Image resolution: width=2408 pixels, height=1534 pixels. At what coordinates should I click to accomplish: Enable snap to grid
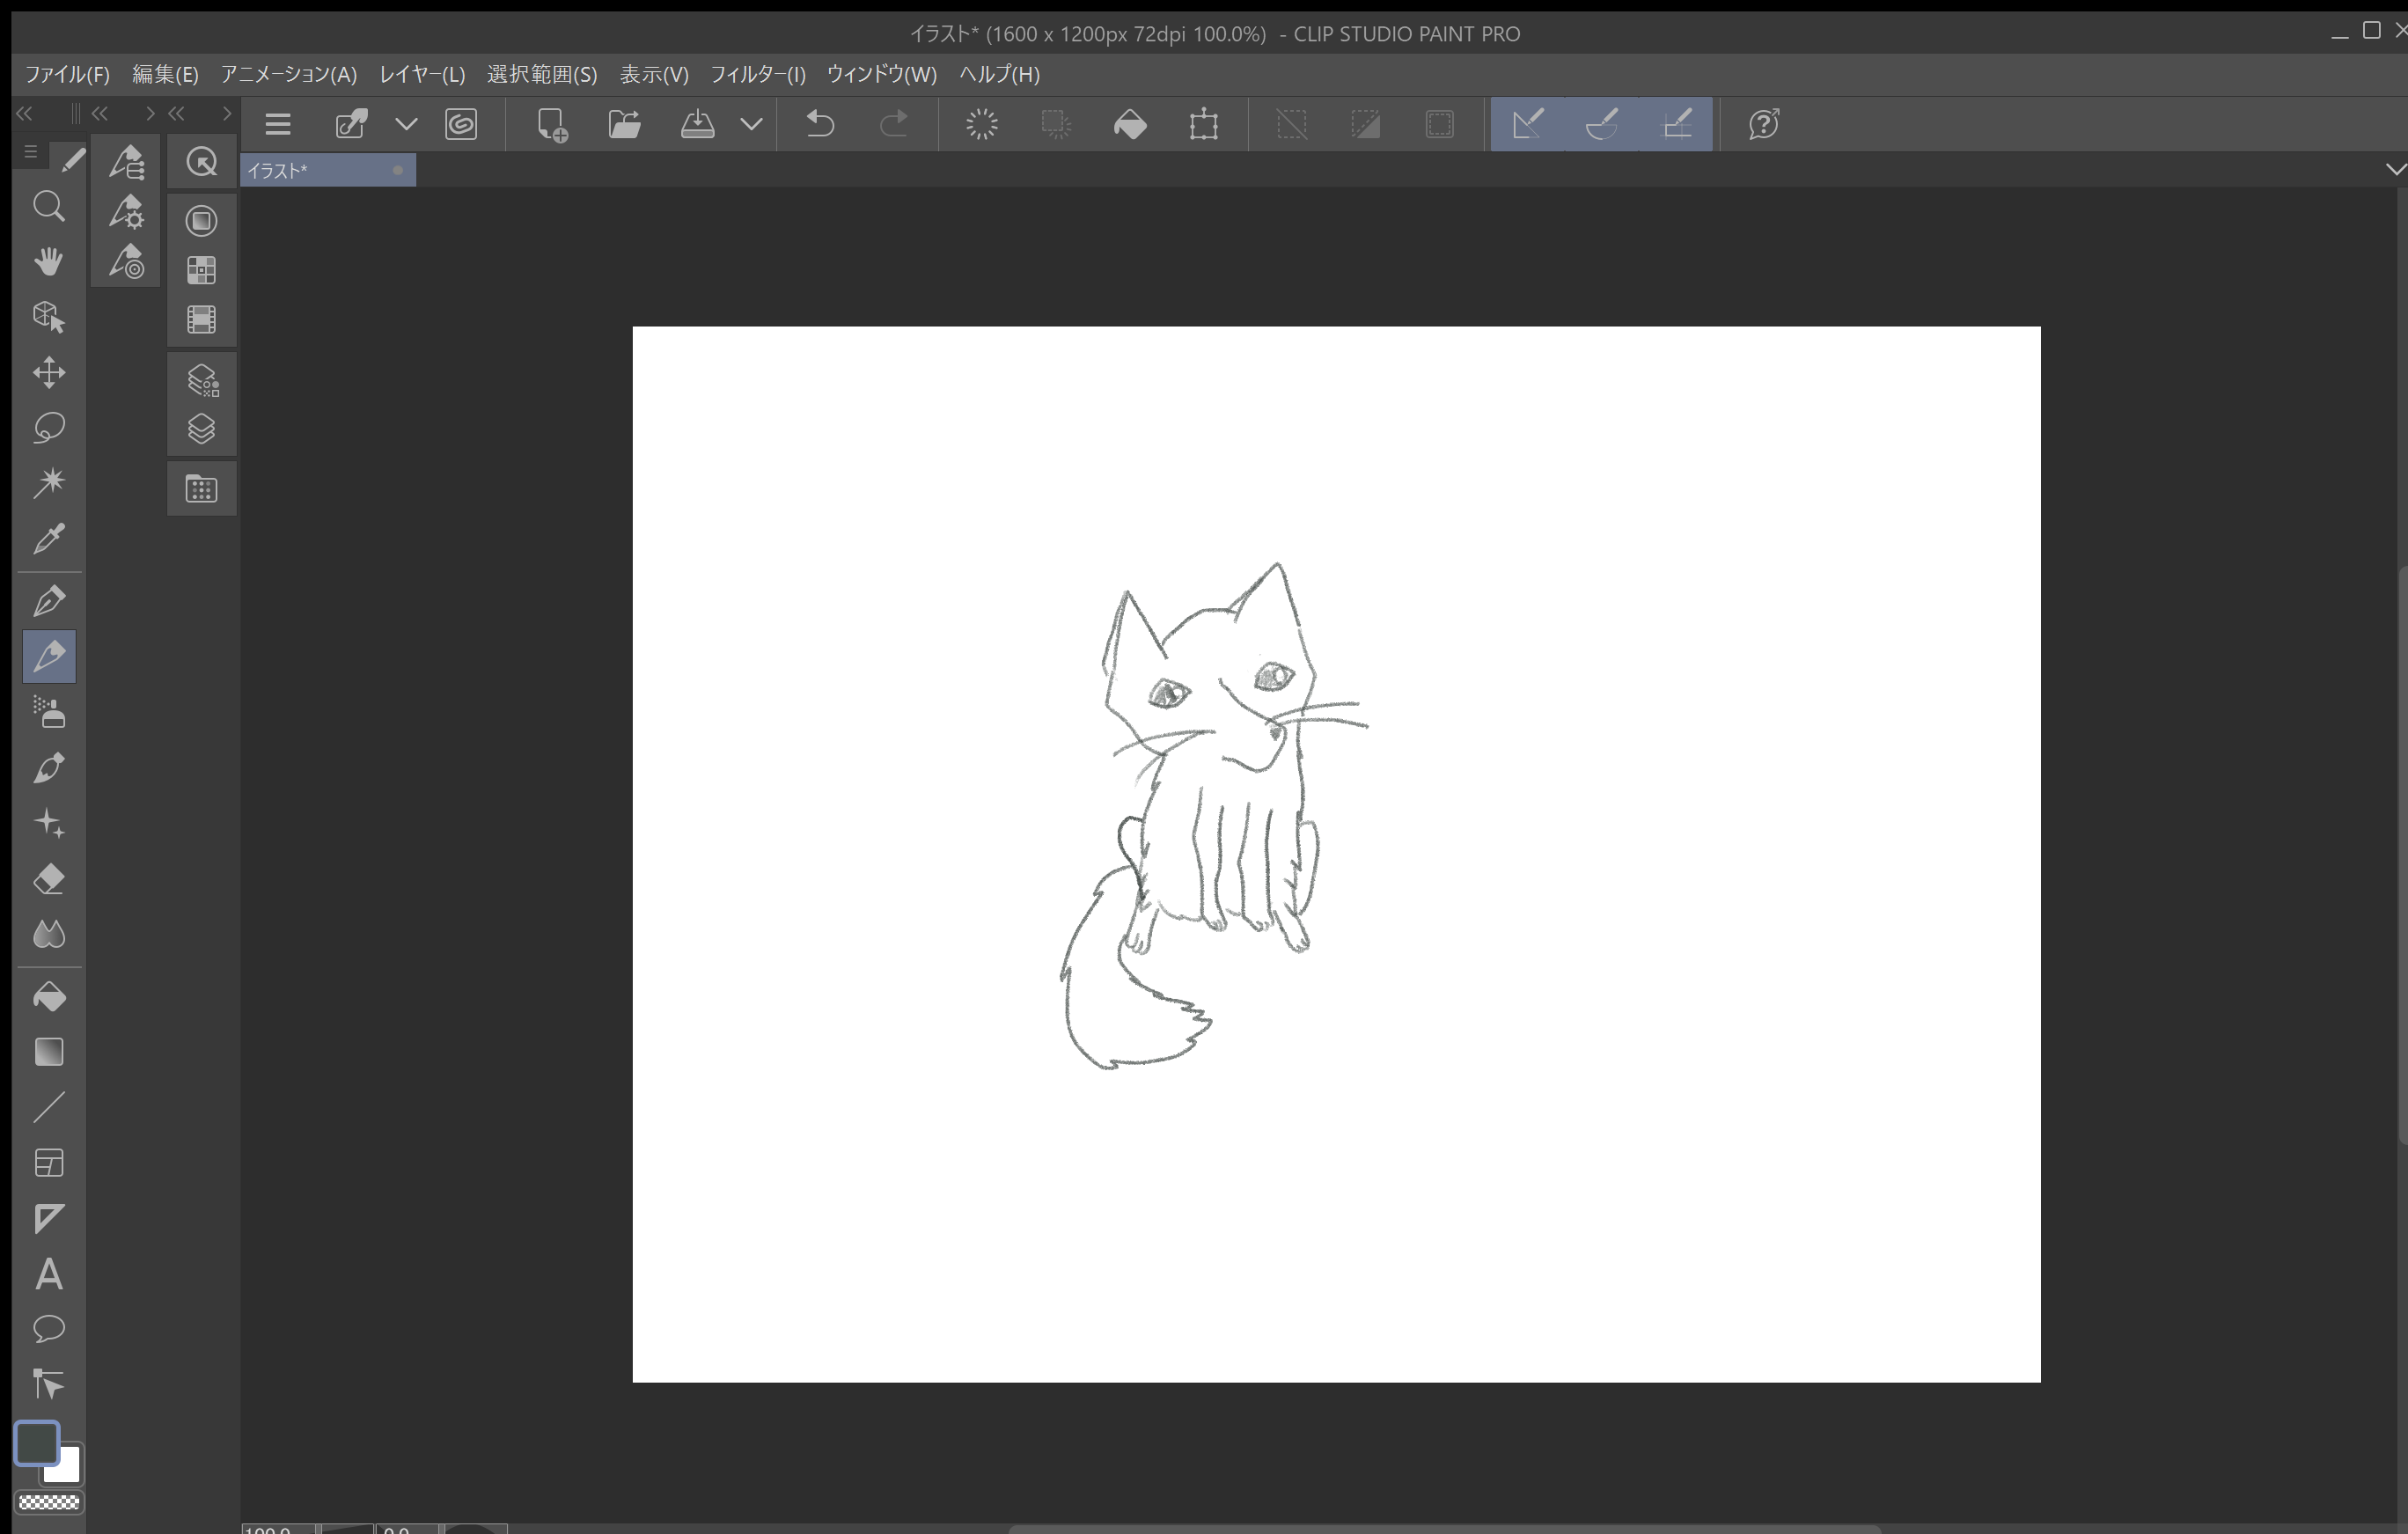pyautogui.click(x=1677, y=124)
